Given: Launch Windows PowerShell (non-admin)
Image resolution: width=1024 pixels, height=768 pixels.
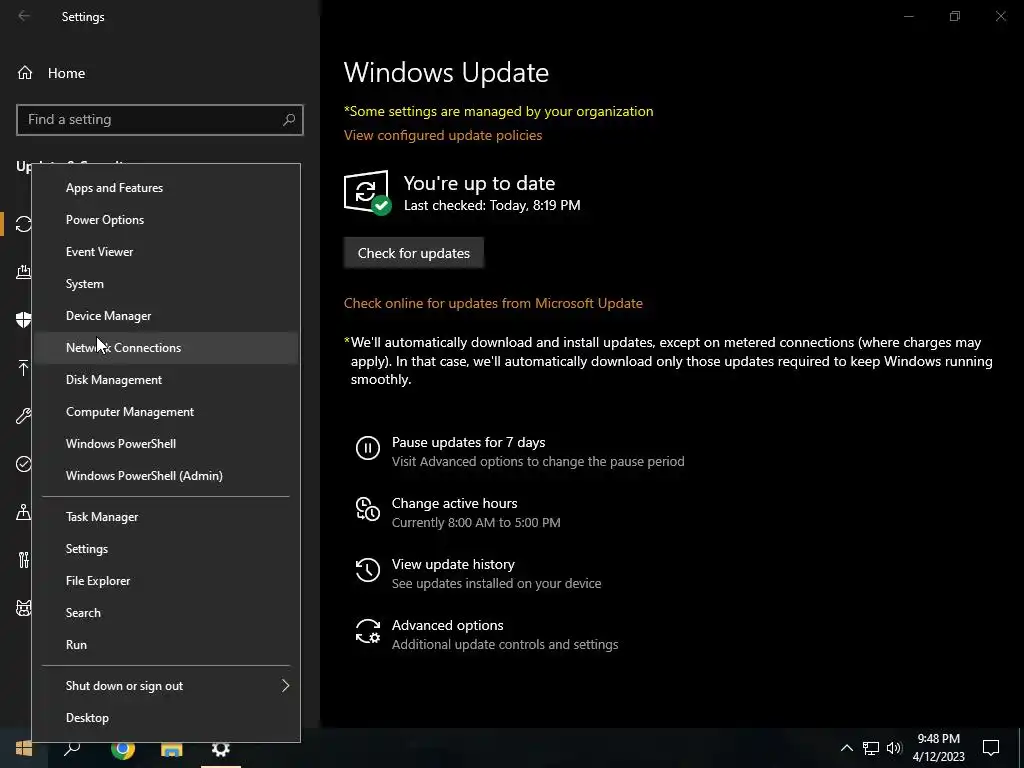Looking at the screenshot, I should (x=166, y=443).
